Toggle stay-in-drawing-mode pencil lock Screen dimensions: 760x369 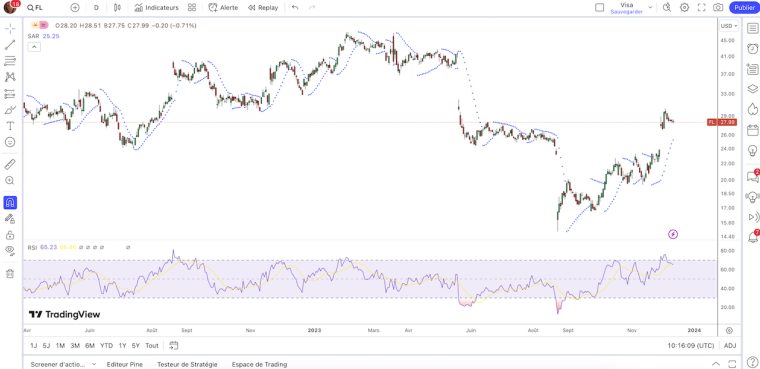[10, 219]
